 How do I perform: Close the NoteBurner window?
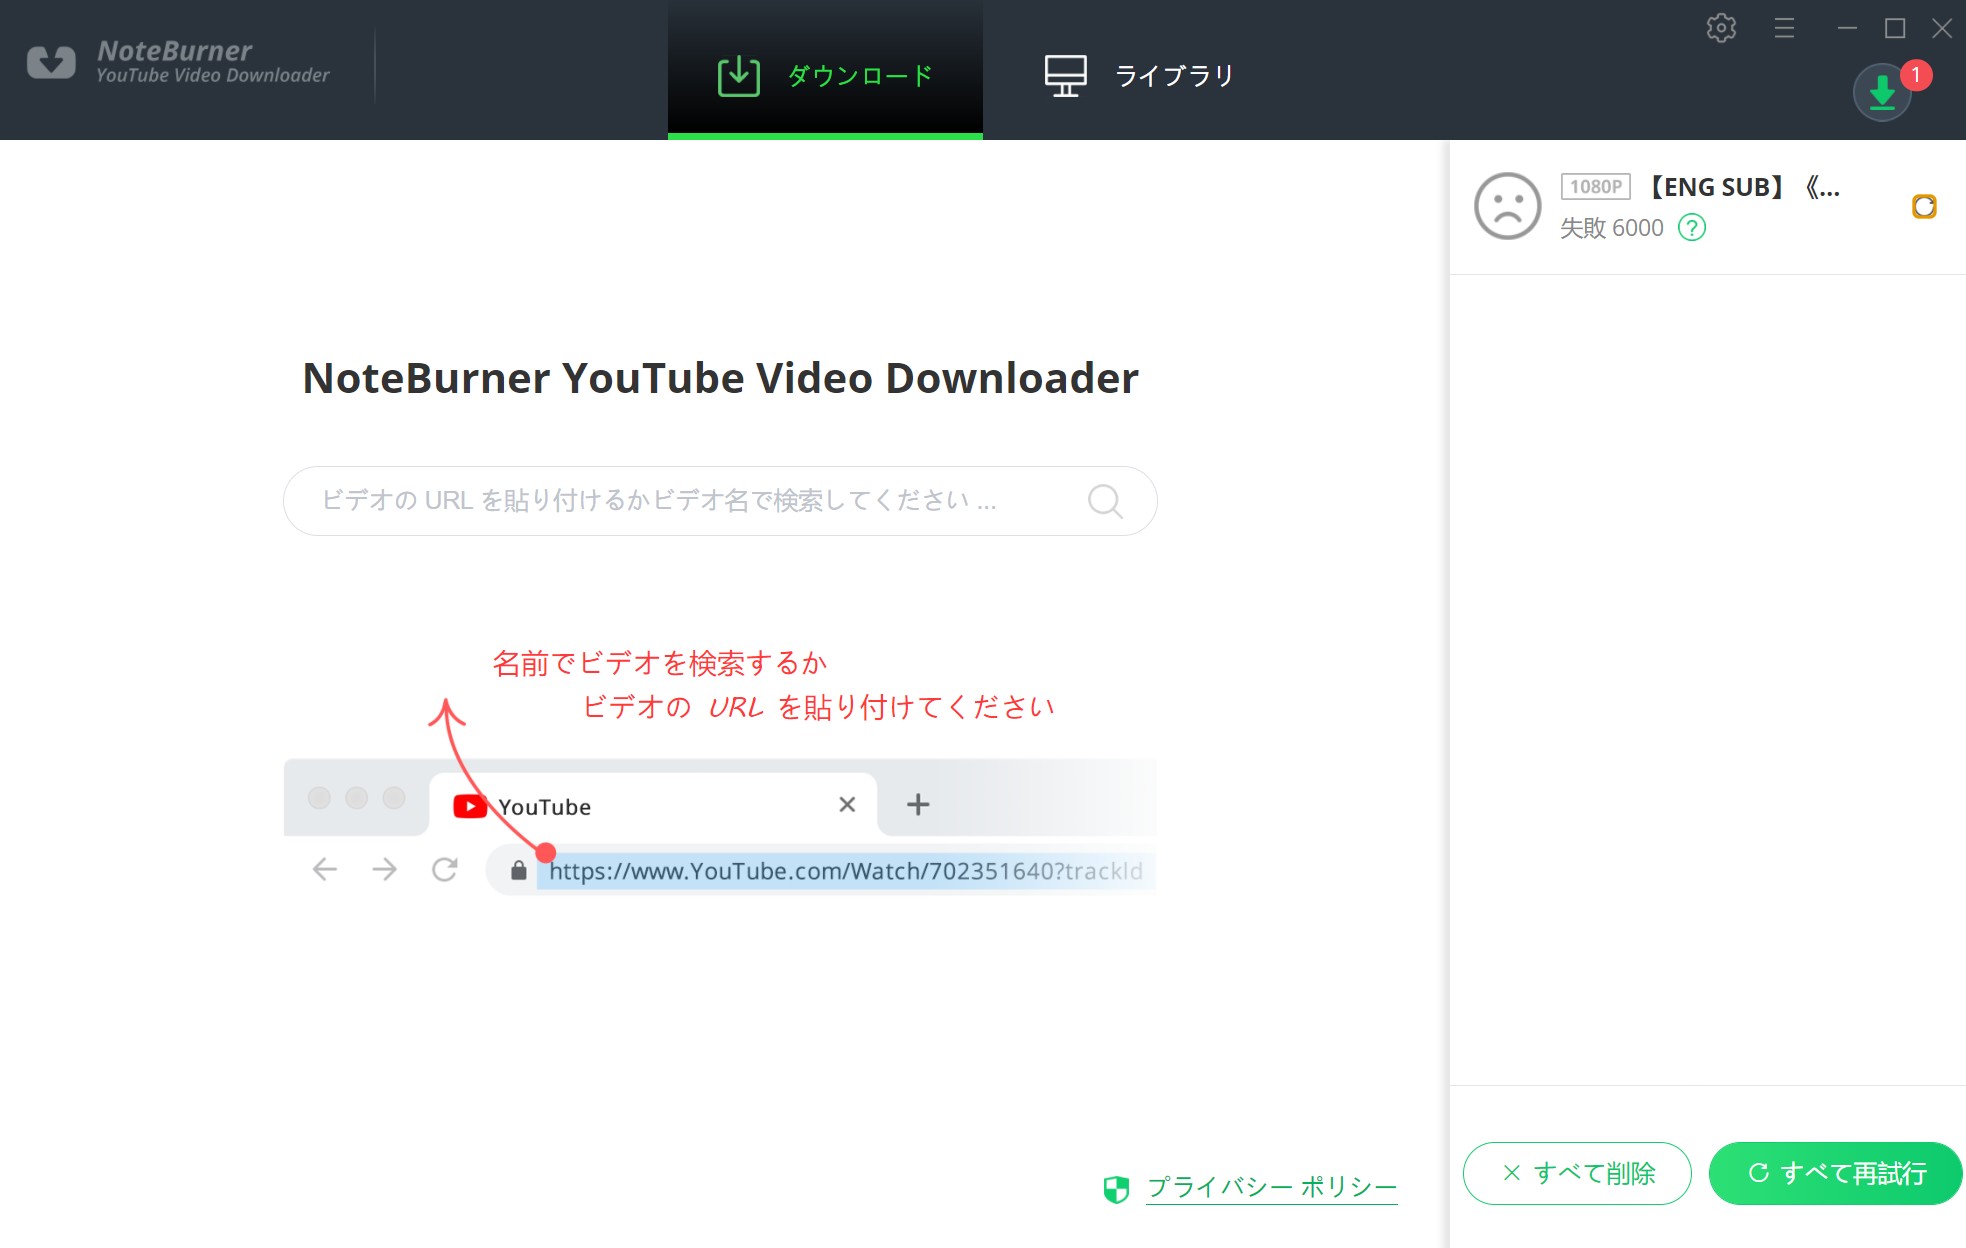tap(1942, 28)
